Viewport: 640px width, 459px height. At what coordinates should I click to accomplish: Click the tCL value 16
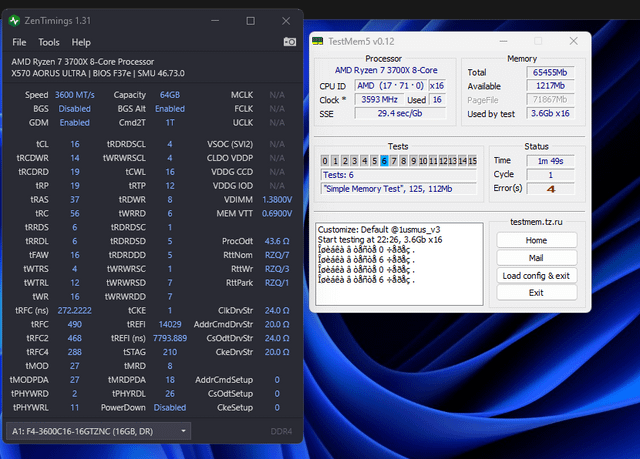pos(75,144)
